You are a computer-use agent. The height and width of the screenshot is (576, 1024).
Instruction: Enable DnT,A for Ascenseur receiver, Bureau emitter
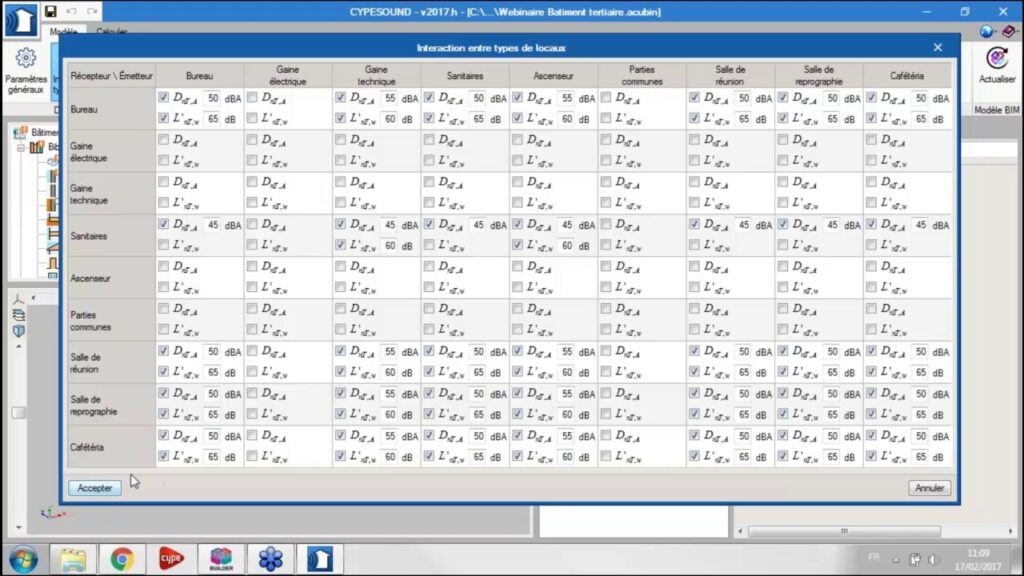point(163,267)
